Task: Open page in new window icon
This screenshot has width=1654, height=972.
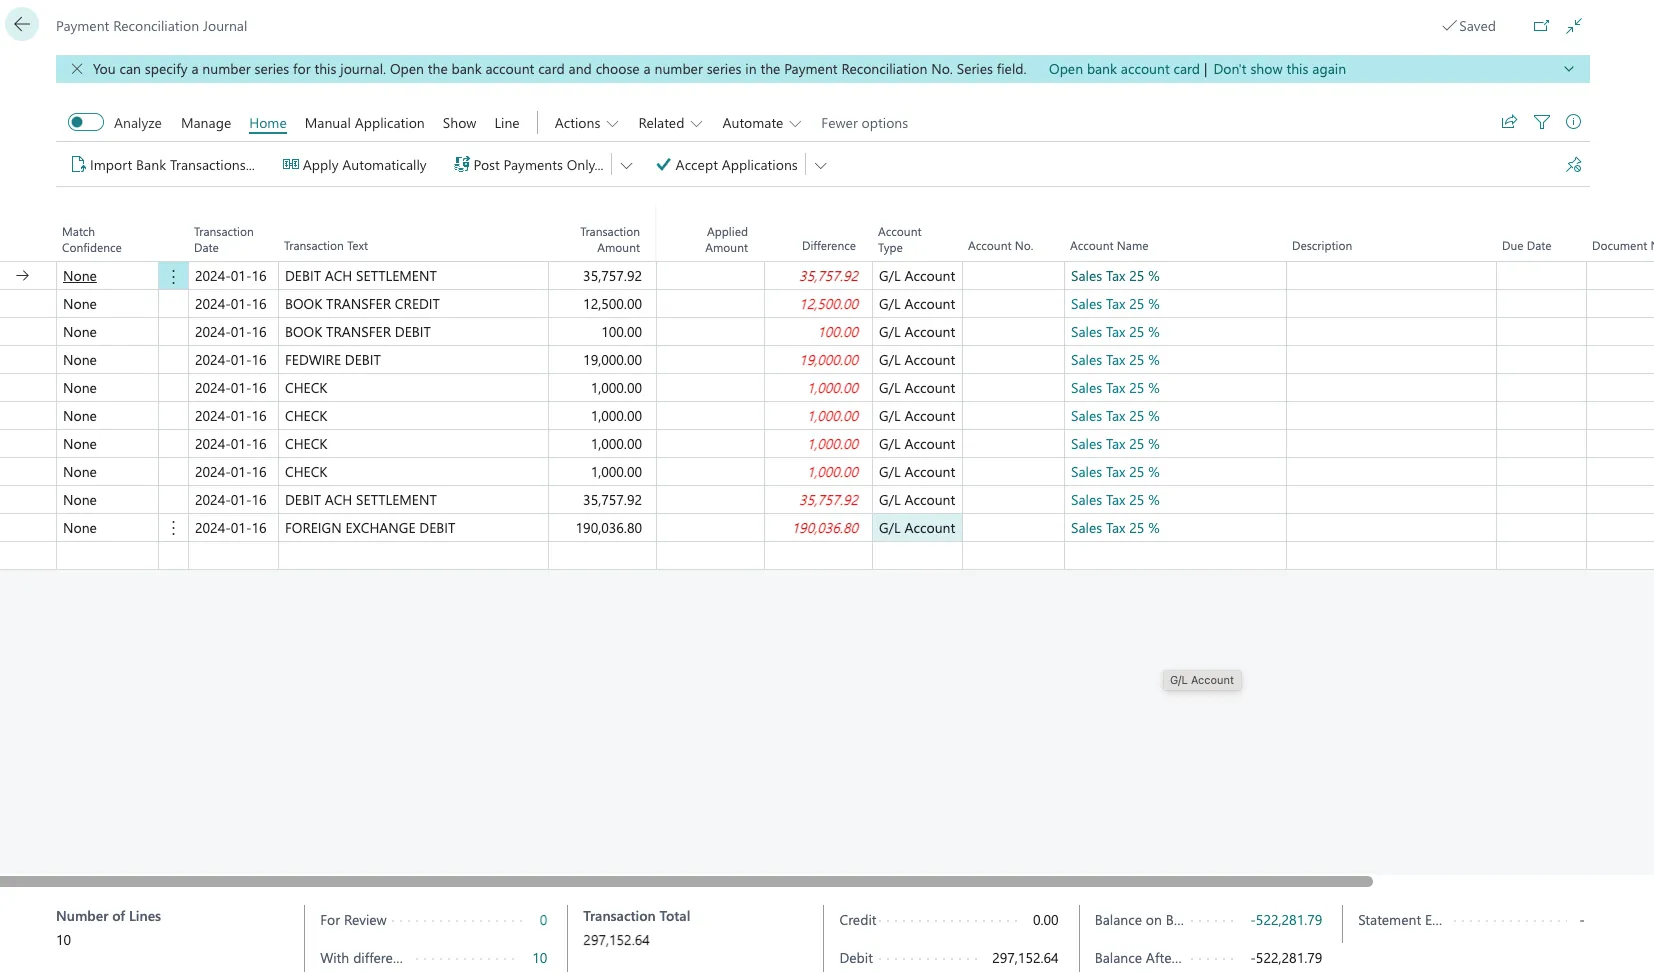Action: tap(1541, 26)
